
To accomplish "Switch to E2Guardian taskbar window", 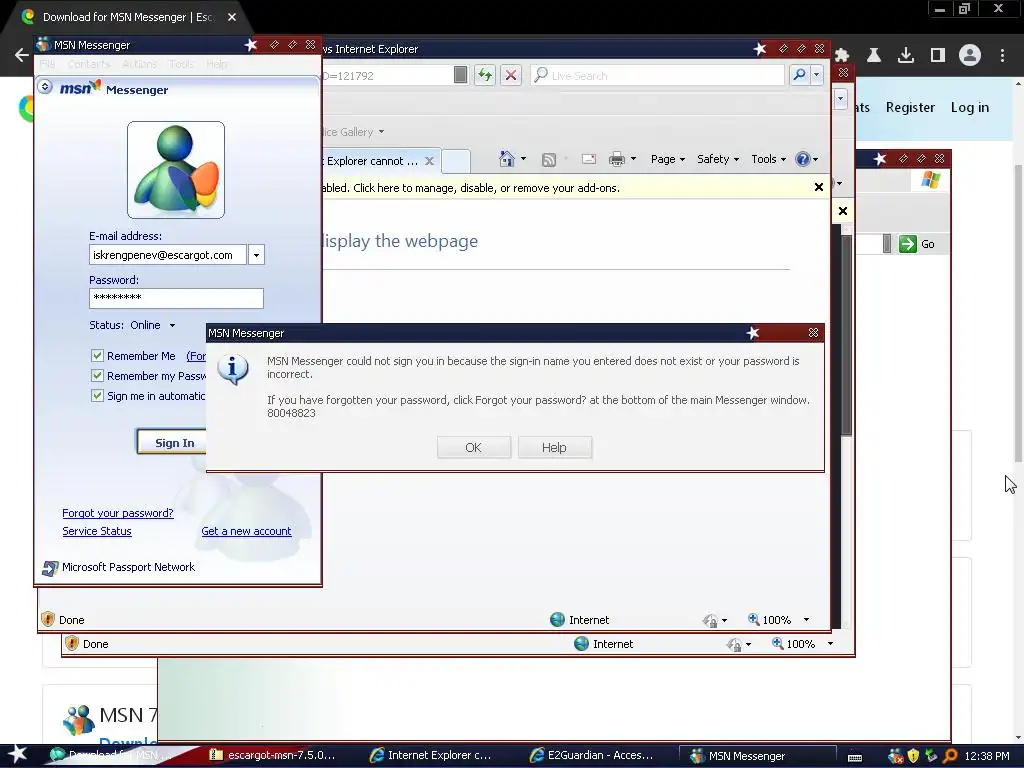I will (592, 755).
